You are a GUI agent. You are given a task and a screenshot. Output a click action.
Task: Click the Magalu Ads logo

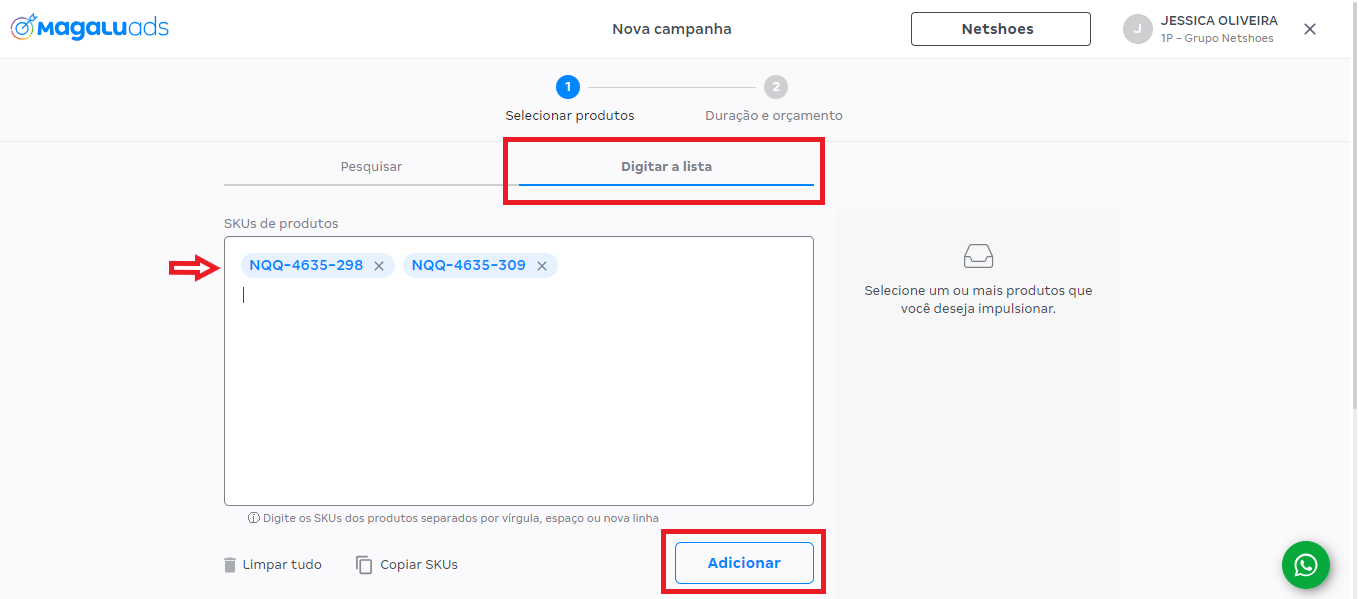[x=89, y=28]
